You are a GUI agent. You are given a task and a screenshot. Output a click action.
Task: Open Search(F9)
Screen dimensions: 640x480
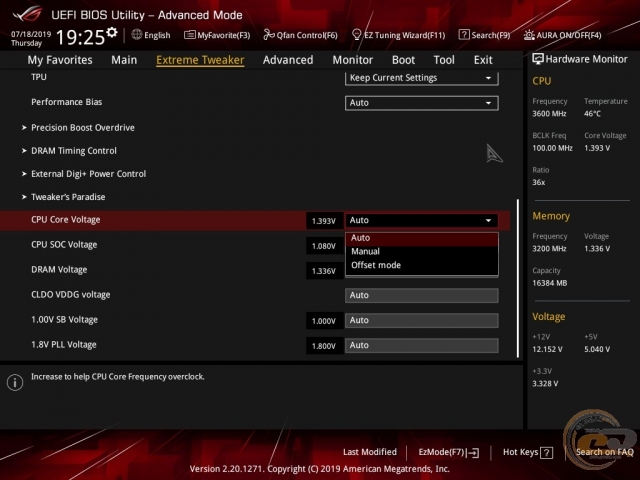pos(484,35)
